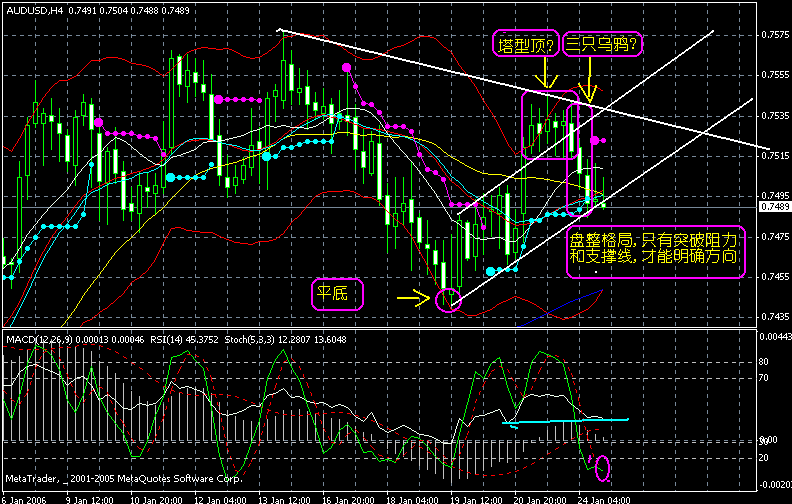
Task: Select the 20 level on indicator scale
Action: pos(763,458)
